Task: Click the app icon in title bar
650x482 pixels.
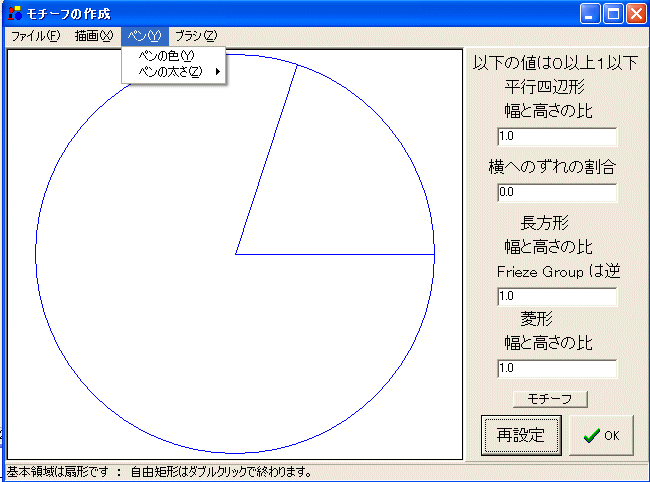Action: tap(15, 13)
